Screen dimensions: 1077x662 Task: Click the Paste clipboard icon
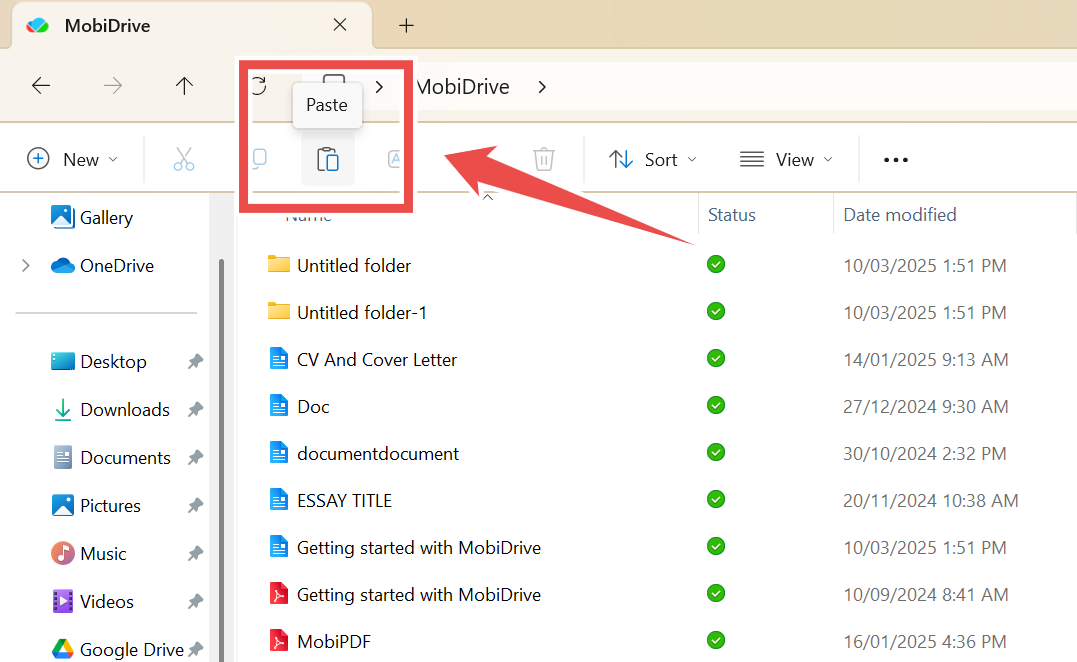coord(328,160)
